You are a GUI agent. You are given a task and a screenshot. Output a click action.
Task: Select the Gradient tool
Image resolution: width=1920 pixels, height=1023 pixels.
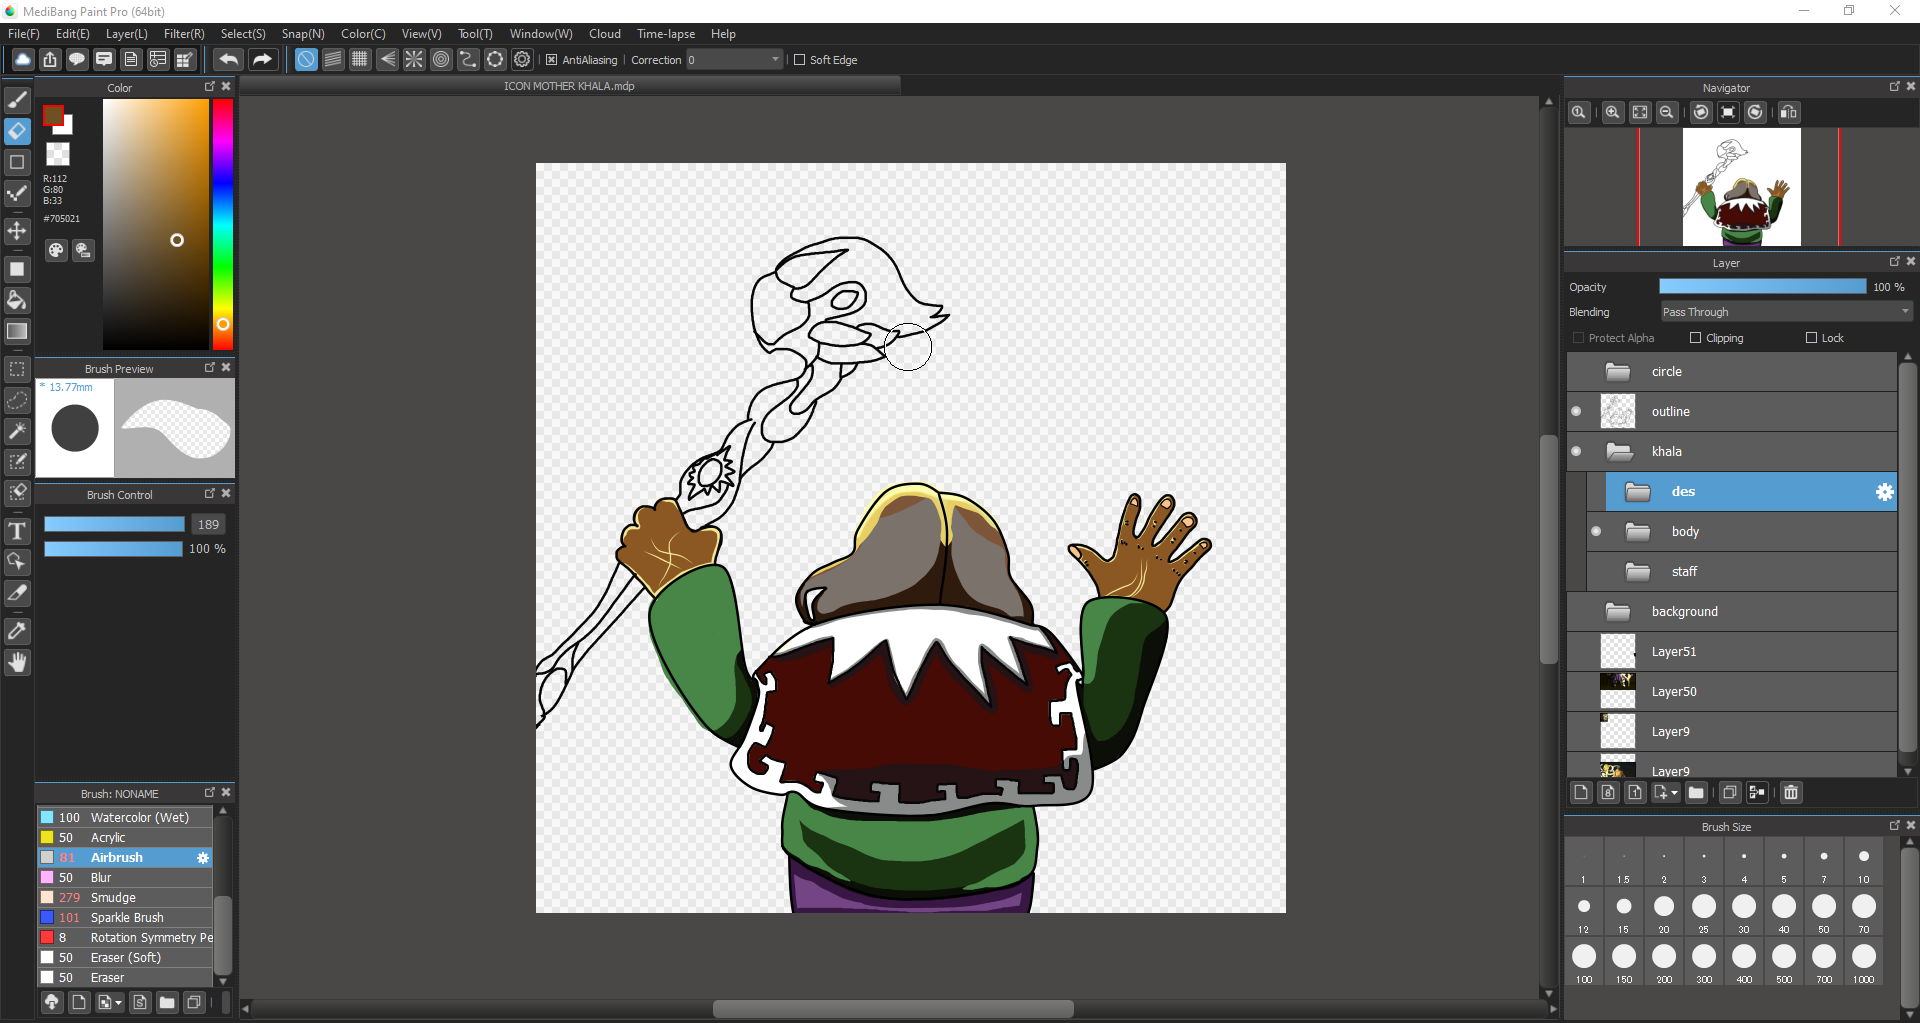[x=17, y=331]
